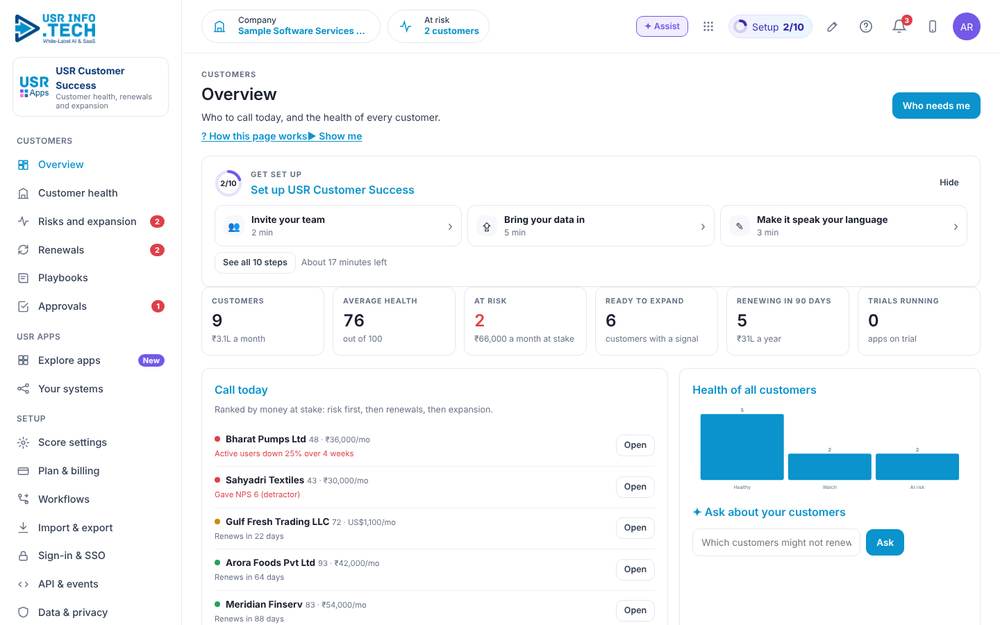This screenshot has width=1000, height=625.
Task: Click the Your systems share icon
Action: tap(23, 389)
